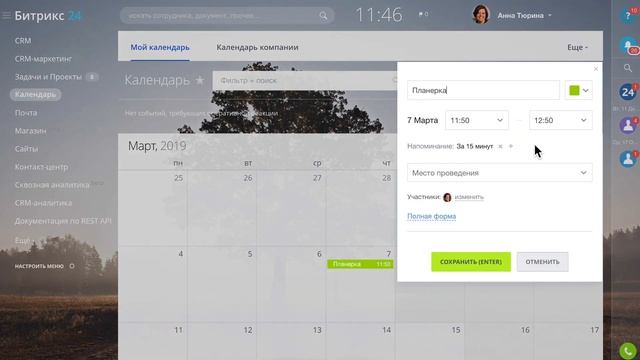Click the participant avatar in event form
The image size is (640, 360).
pyautogui.click(x=447, y=197)
